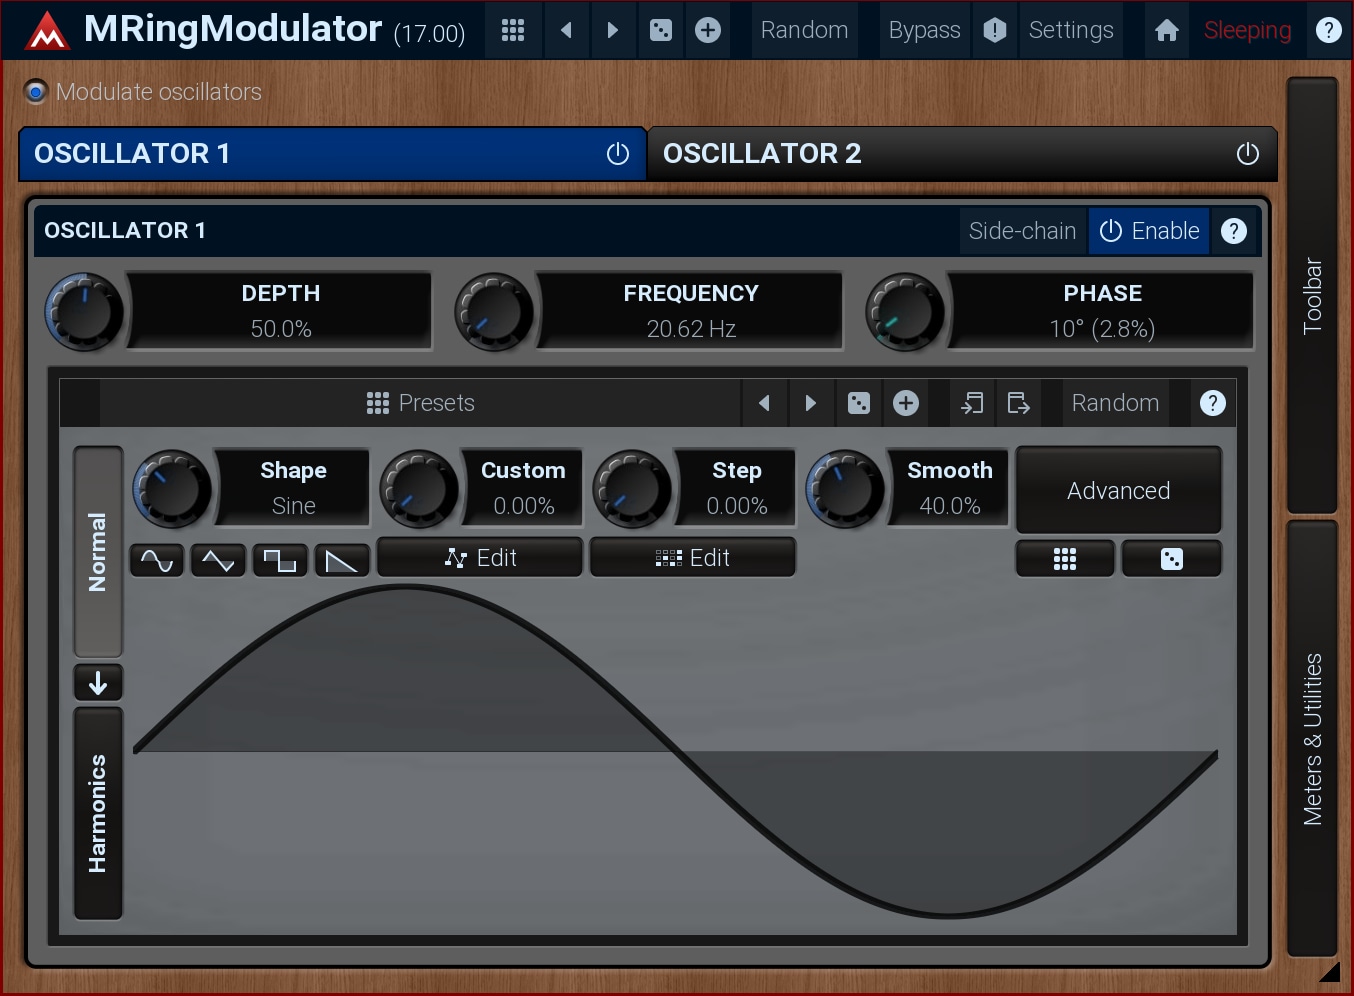Expand the Toolbar side panel
Viewport: 1354px width, 996px height.
click(1312, 295)
